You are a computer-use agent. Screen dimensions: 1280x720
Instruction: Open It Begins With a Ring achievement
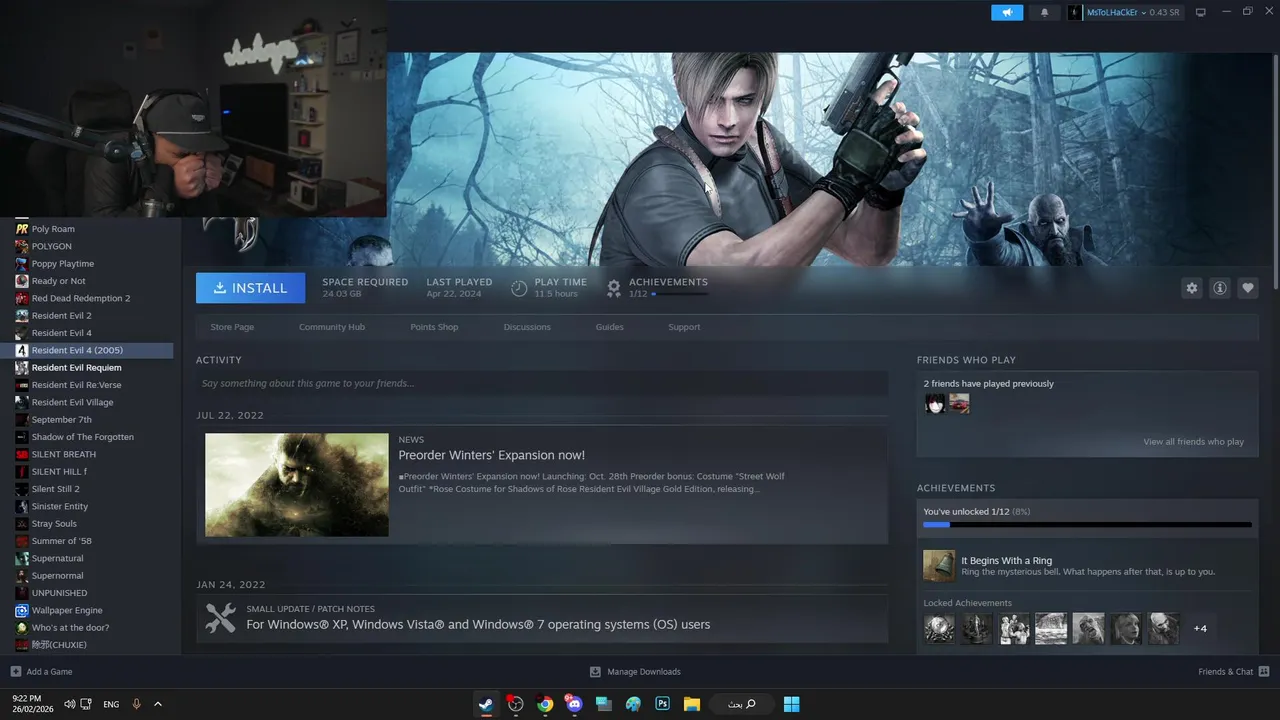[x=1087, y=566]
